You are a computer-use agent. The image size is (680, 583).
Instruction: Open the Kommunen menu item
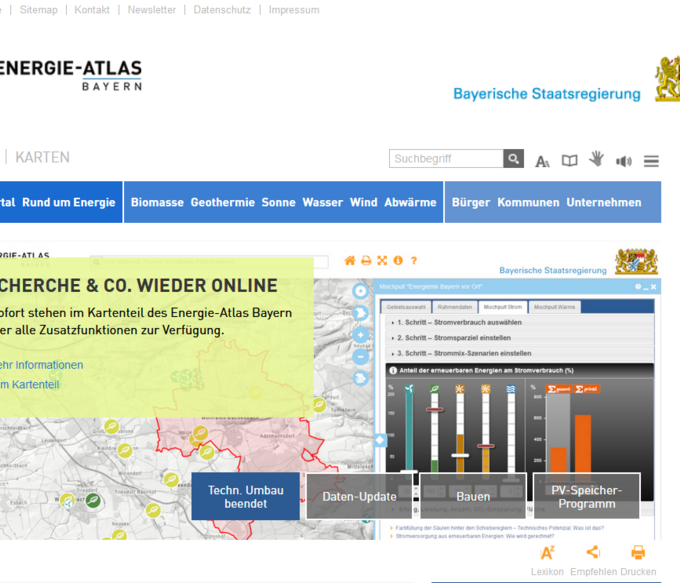(528, 203)
